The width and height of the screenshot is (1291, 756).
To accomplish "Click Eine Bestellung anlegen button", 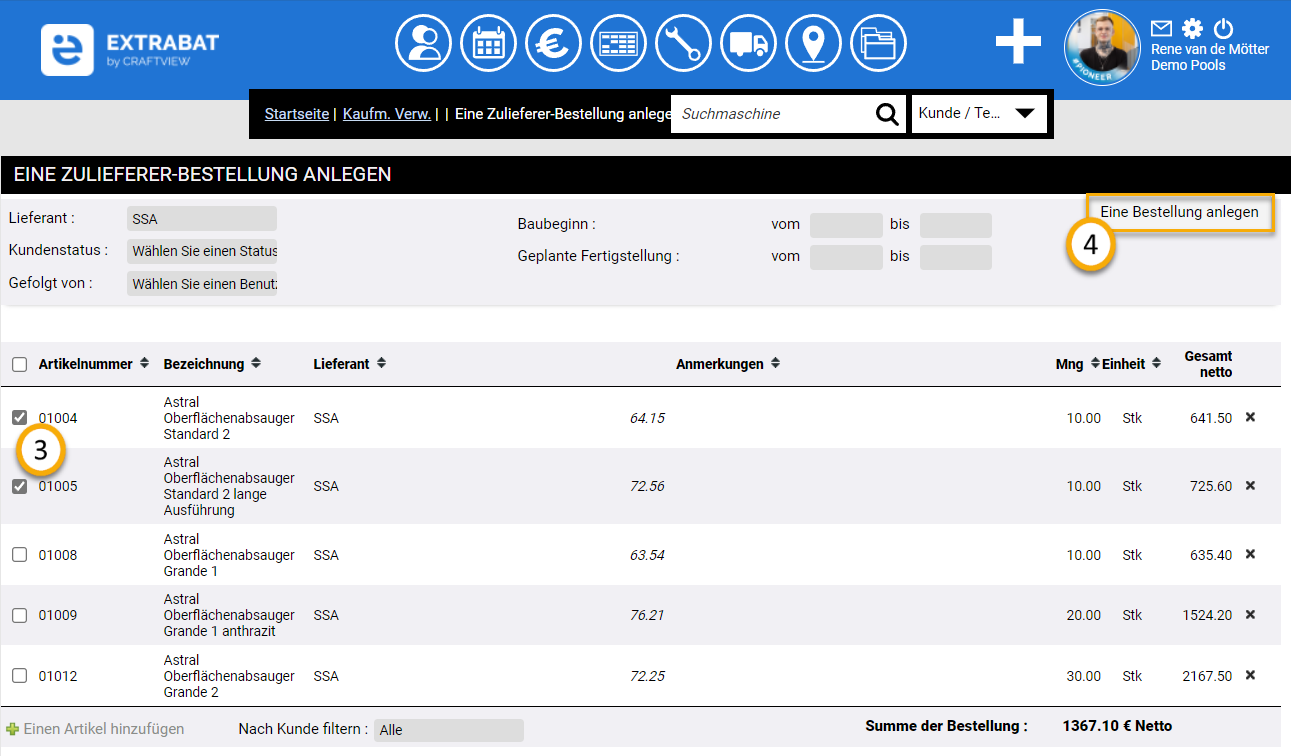I will point(1179,212).
